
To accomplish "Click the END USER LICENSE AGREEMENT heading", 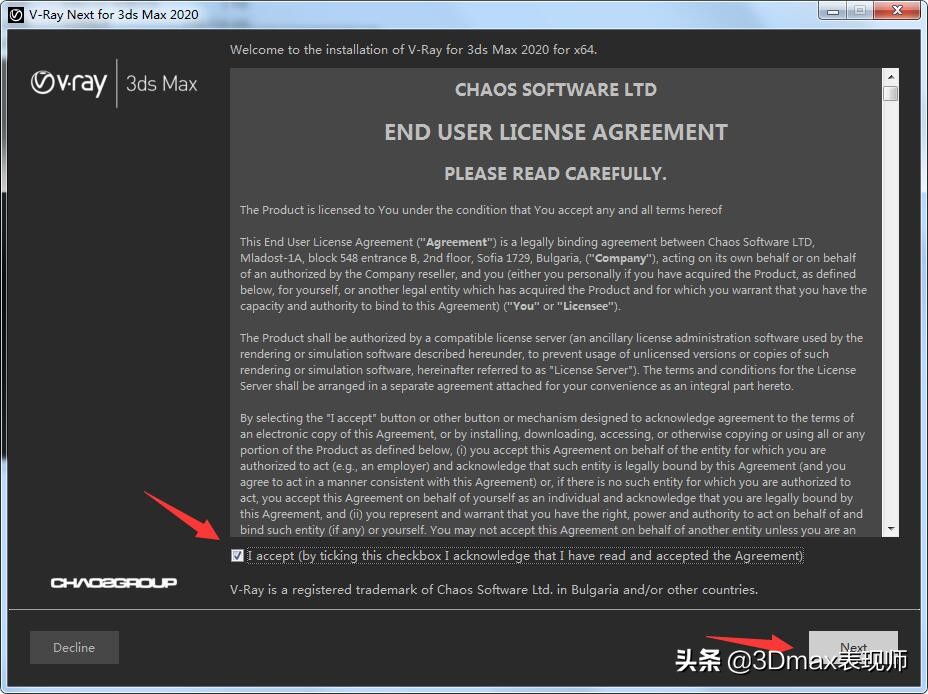I will [556, 132].
